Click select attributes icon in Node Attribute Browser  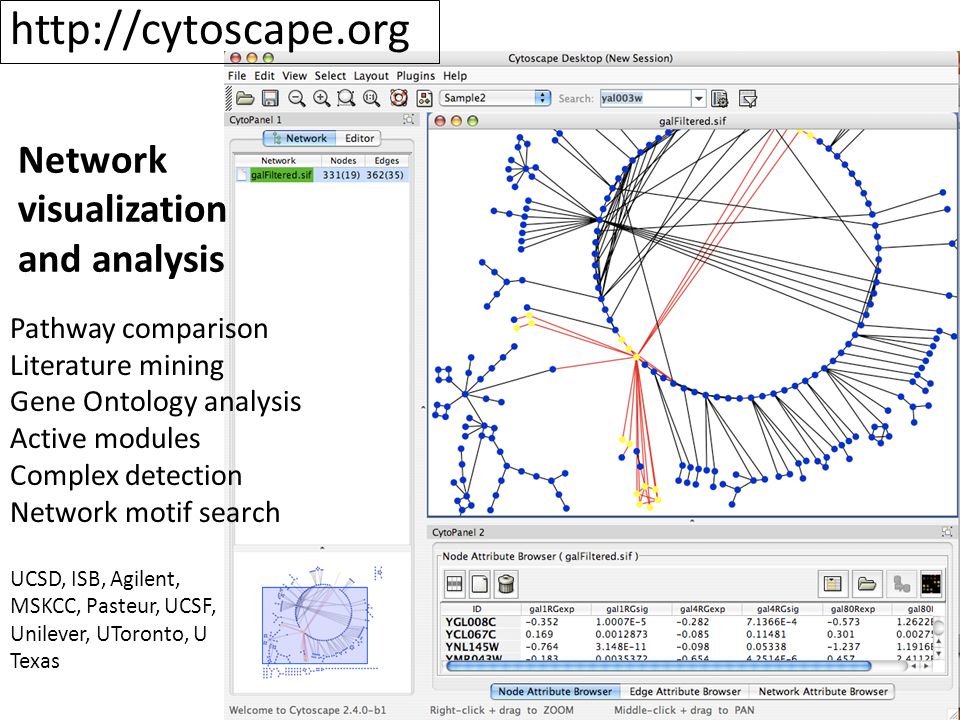tap(454, 583)
